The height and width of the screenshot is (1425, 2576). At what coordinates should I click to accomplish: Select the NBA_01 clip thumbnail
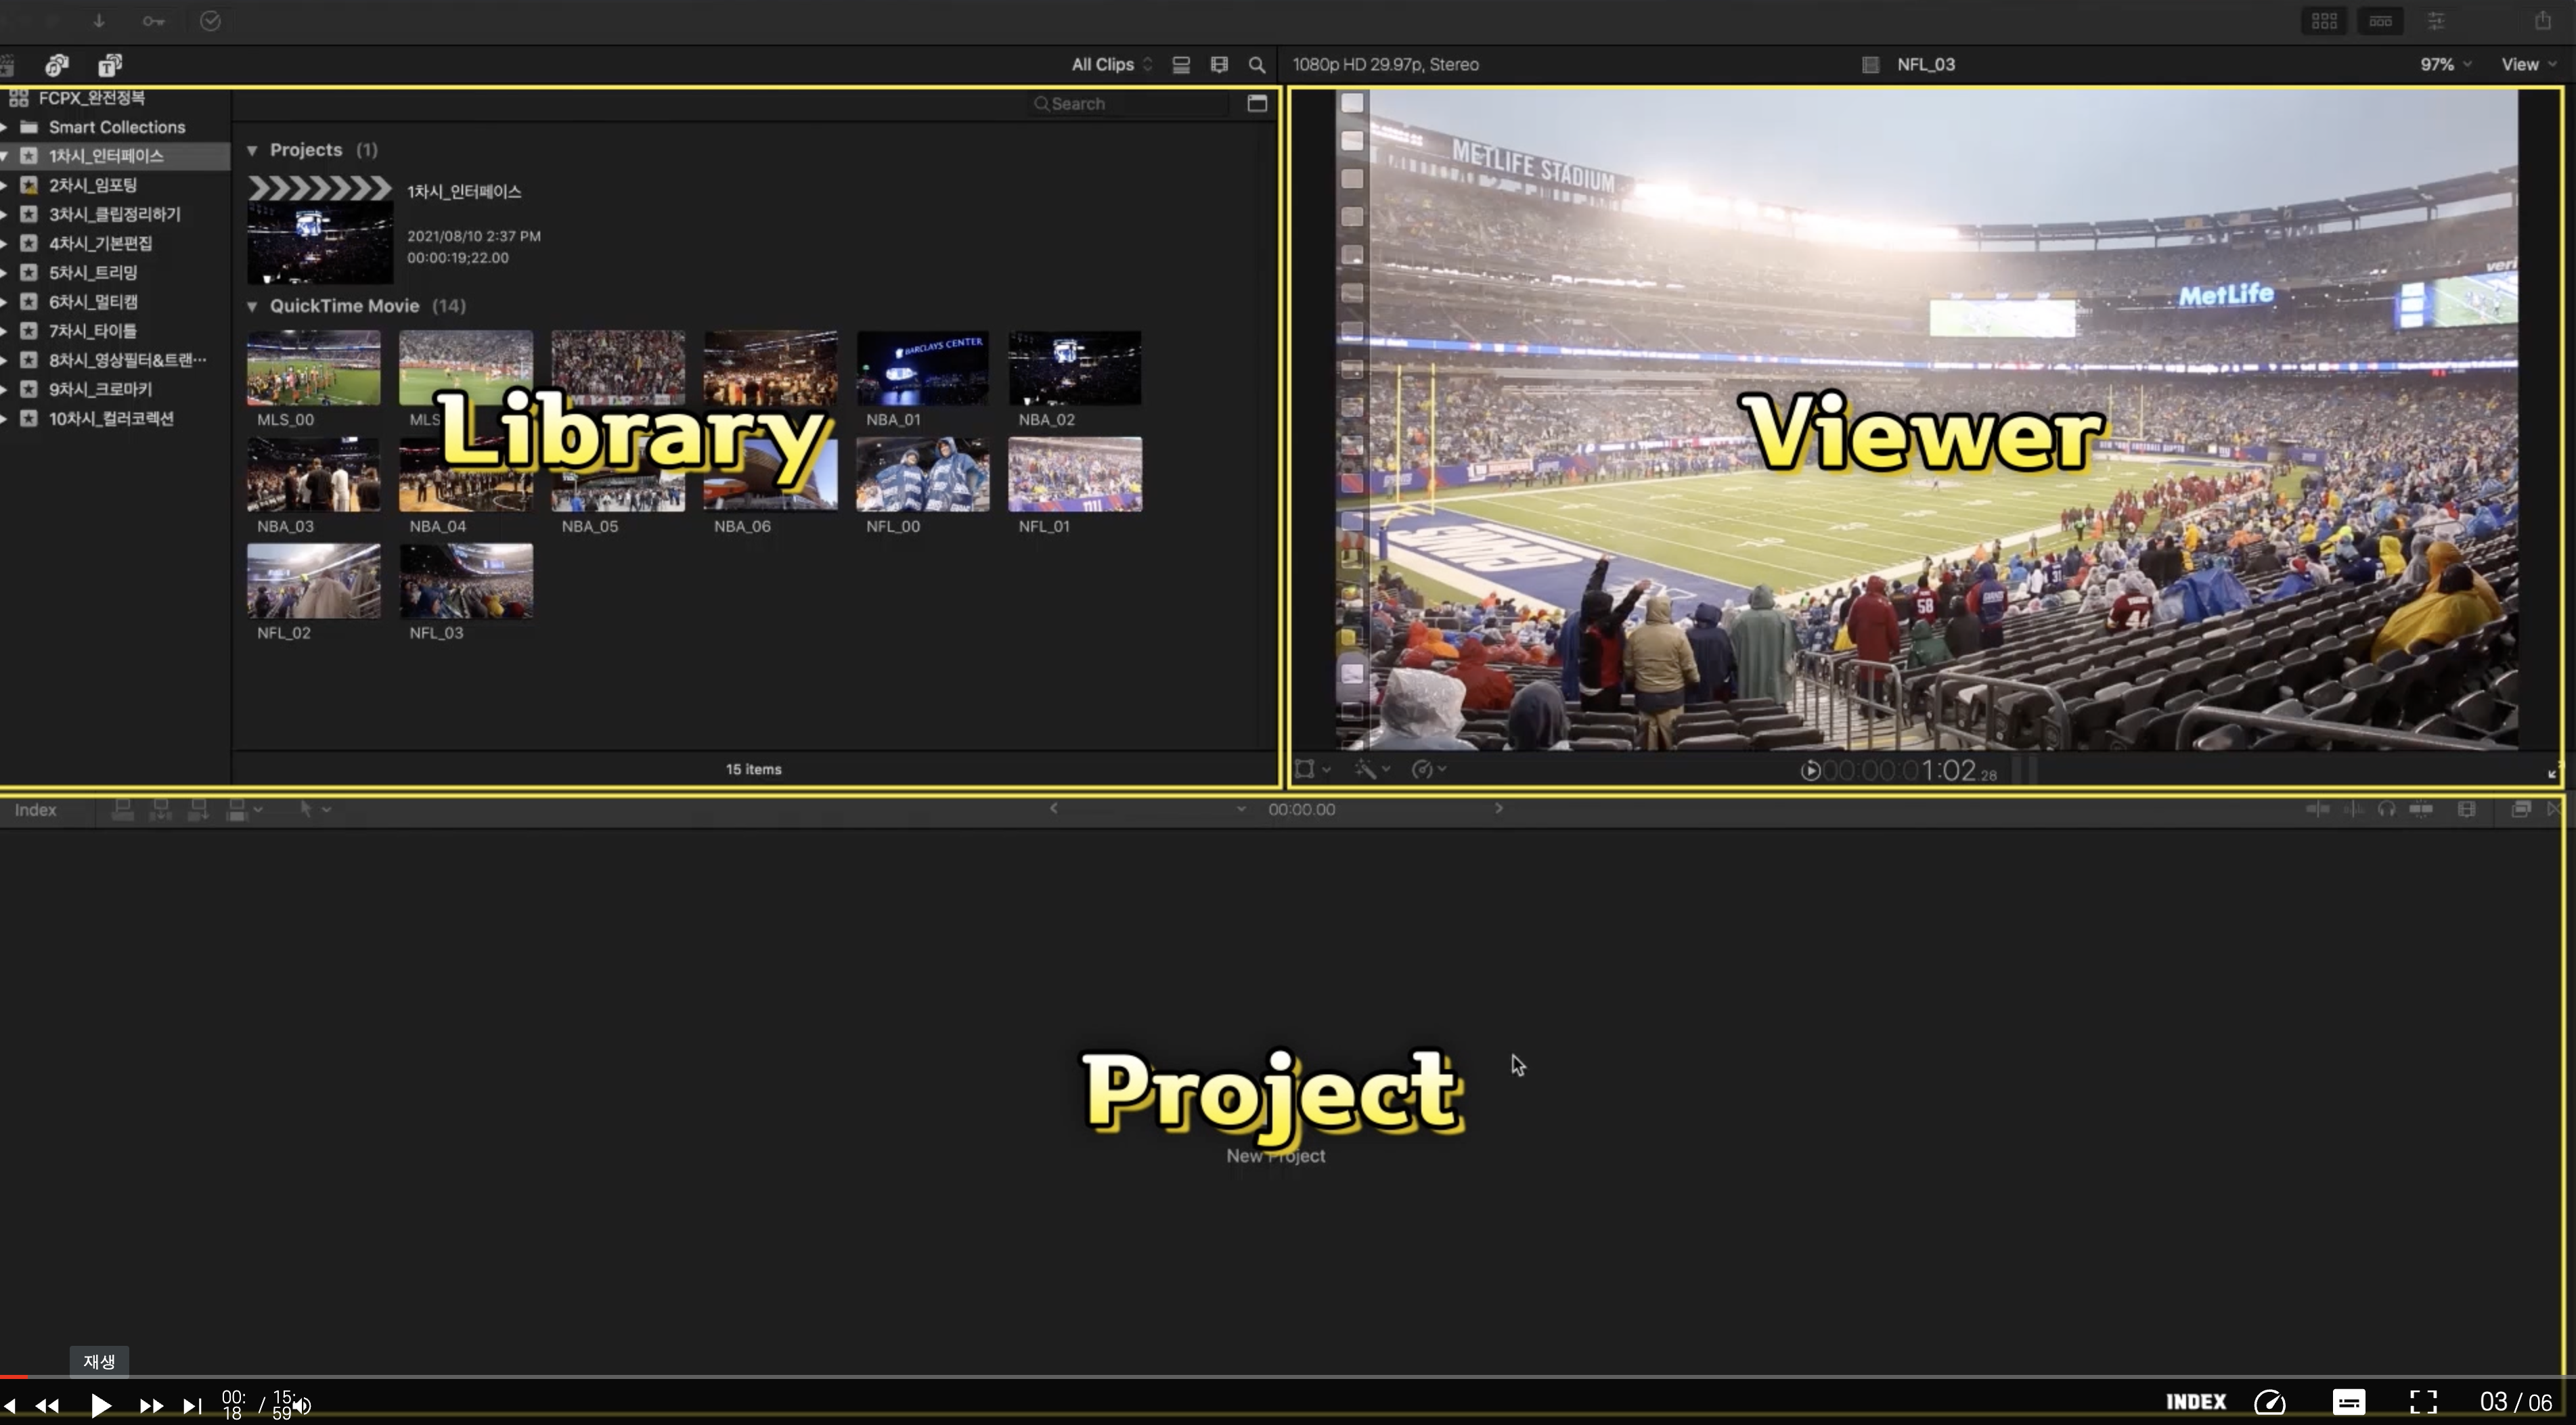coord(922,368)
